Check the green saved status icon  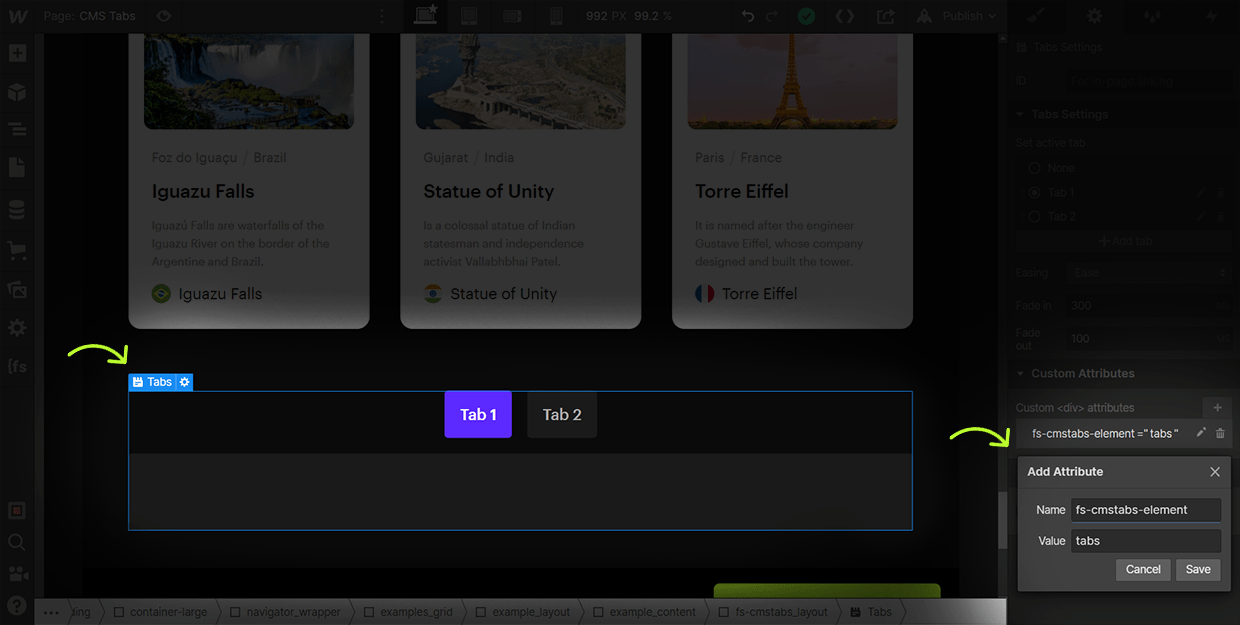806,16
